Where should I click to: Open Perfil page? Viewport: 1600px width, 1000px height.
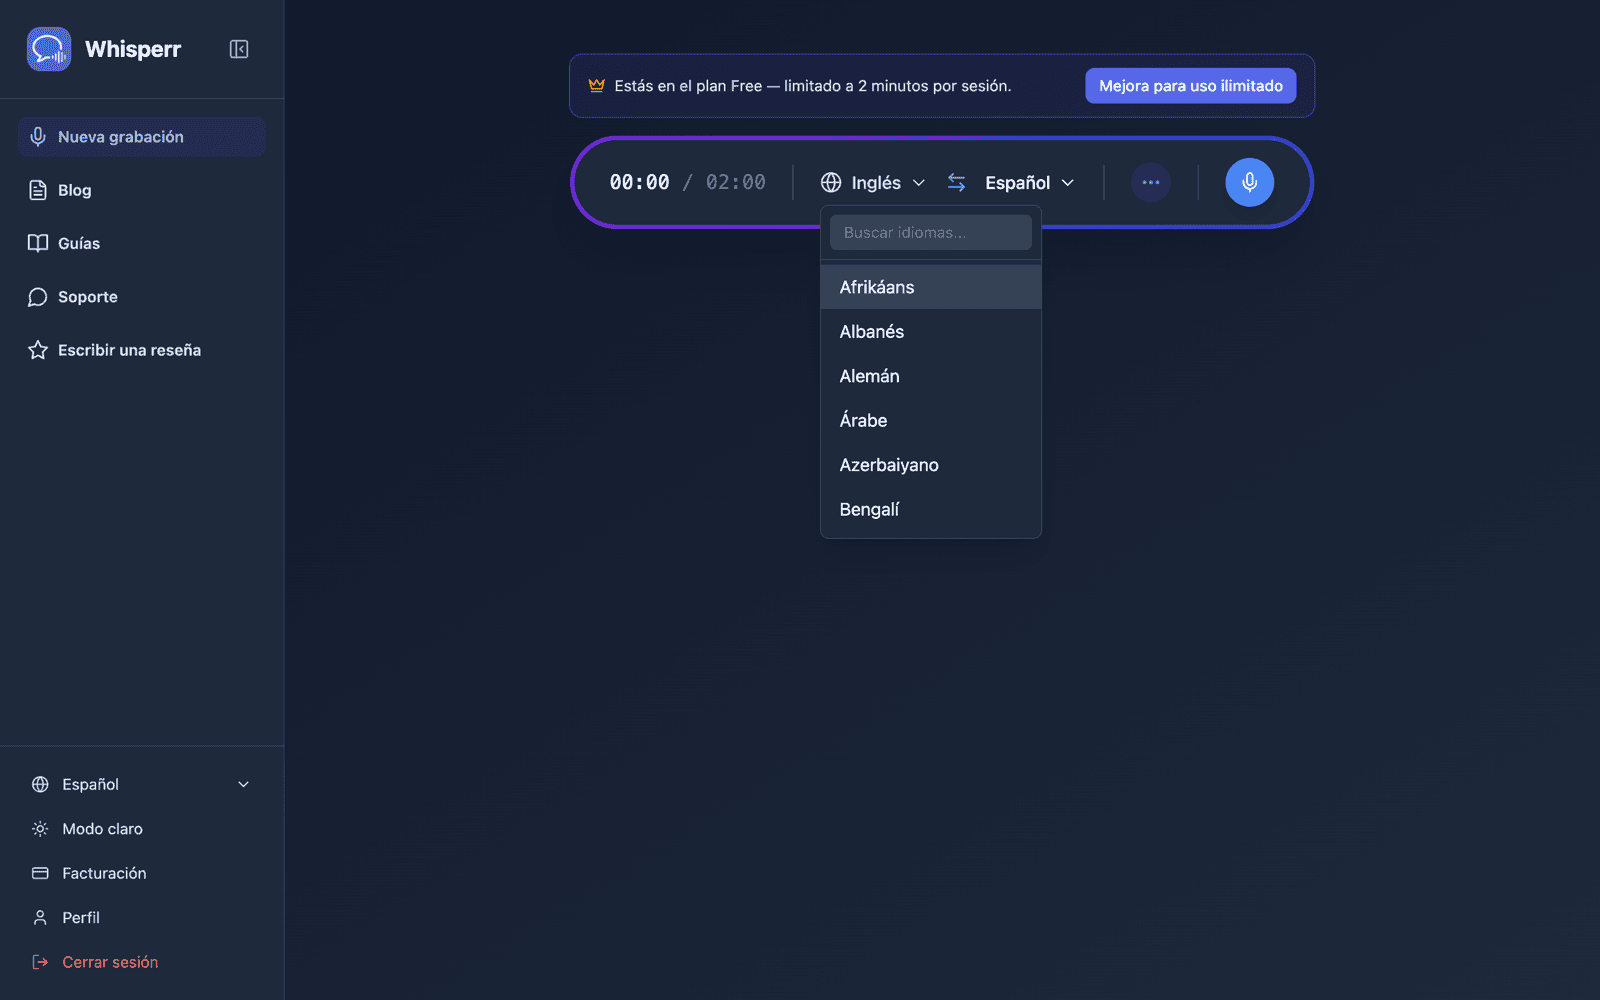pos(142,918)
